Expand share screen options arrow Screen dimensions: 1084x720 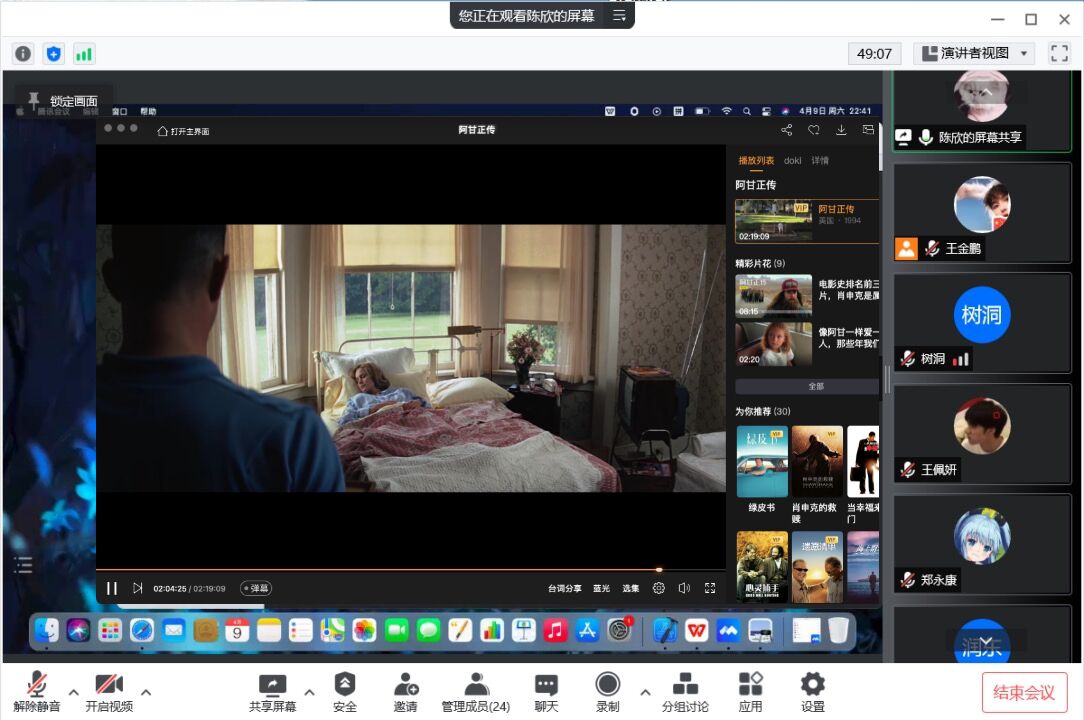coord(309,692)
